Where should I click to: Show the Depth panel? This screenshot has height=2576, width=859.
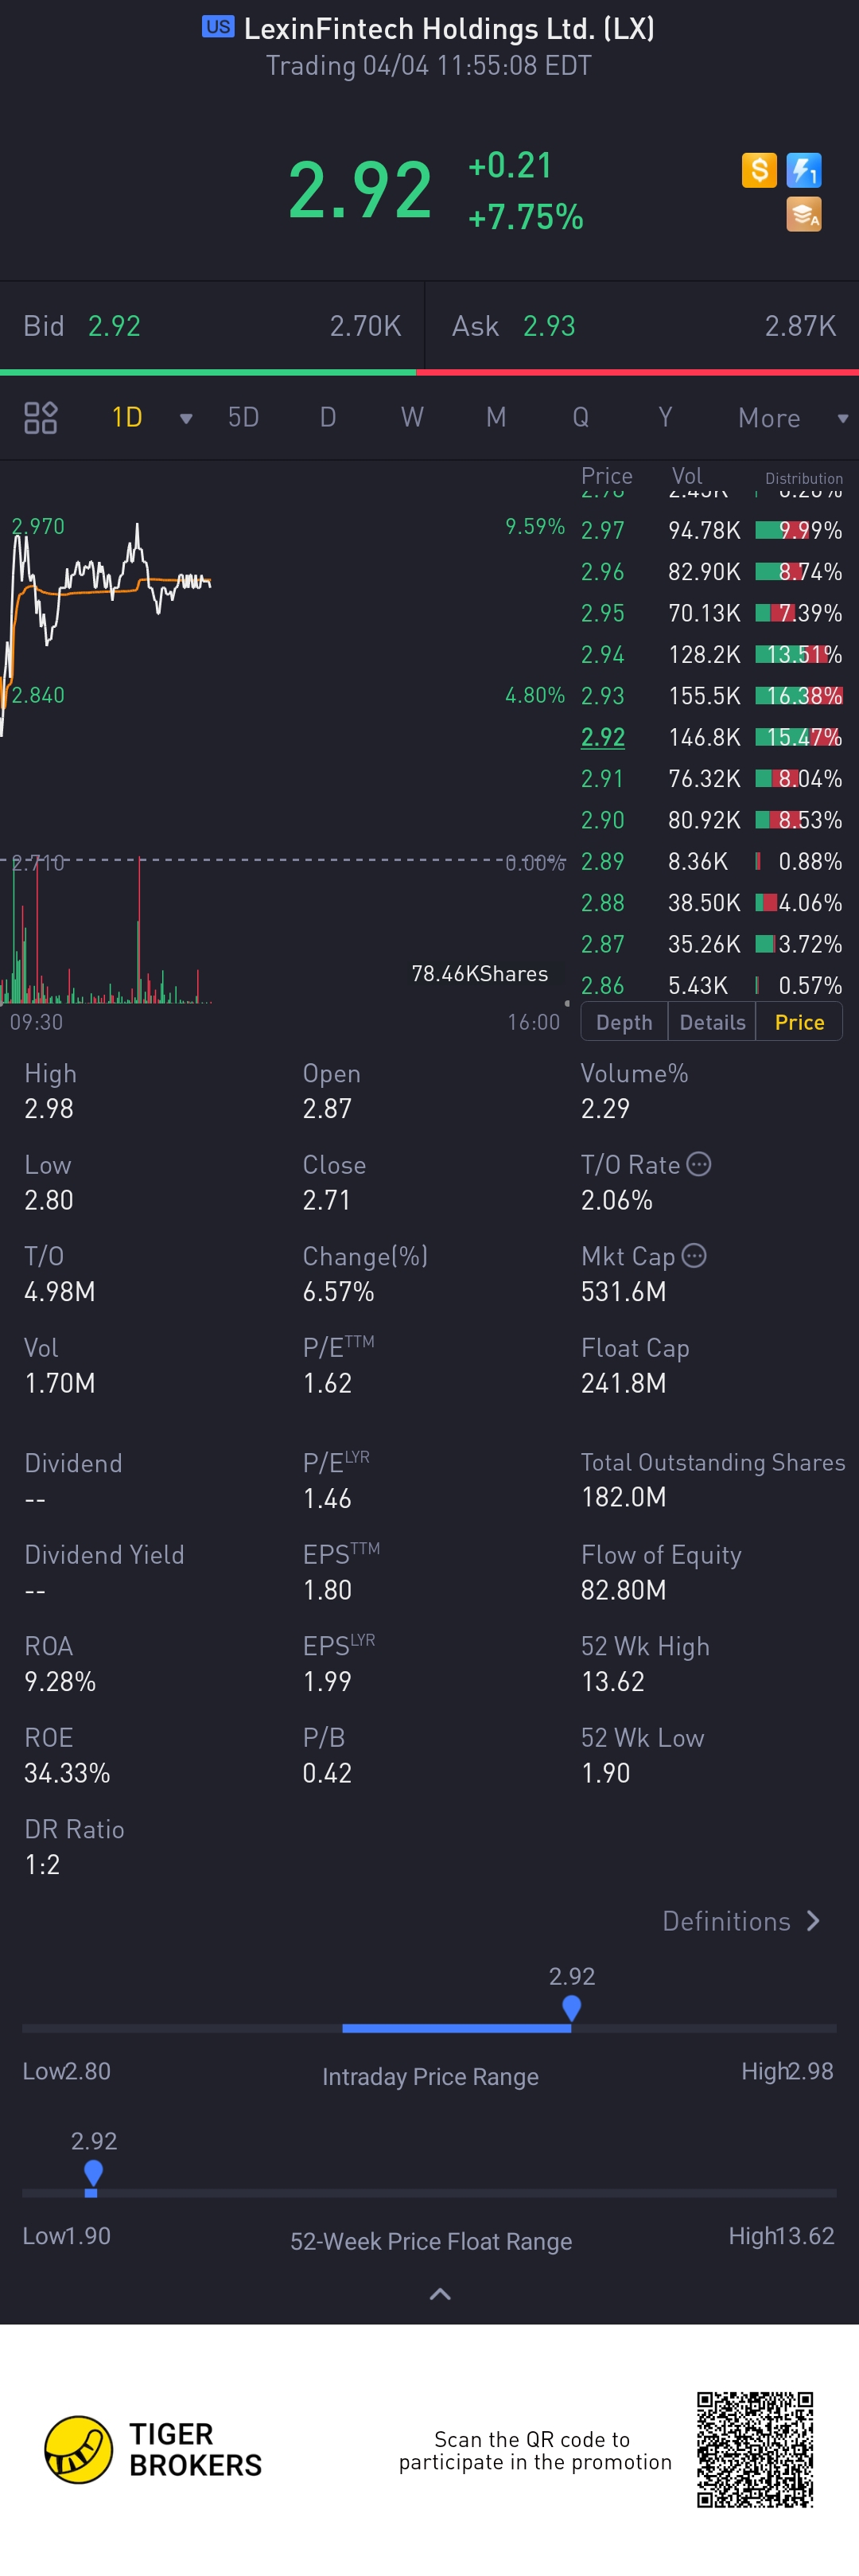pyautogui.click(x=624, y=1022)
